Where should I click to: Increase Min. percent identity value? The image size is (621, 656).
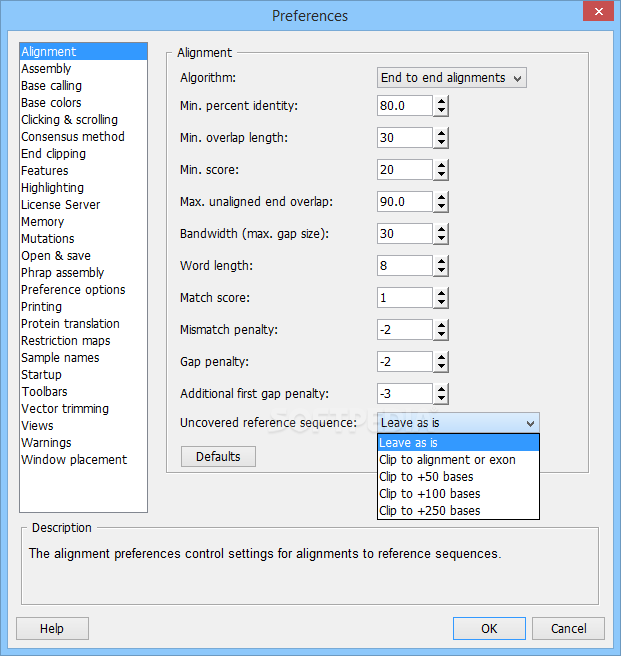coord(441,101)
